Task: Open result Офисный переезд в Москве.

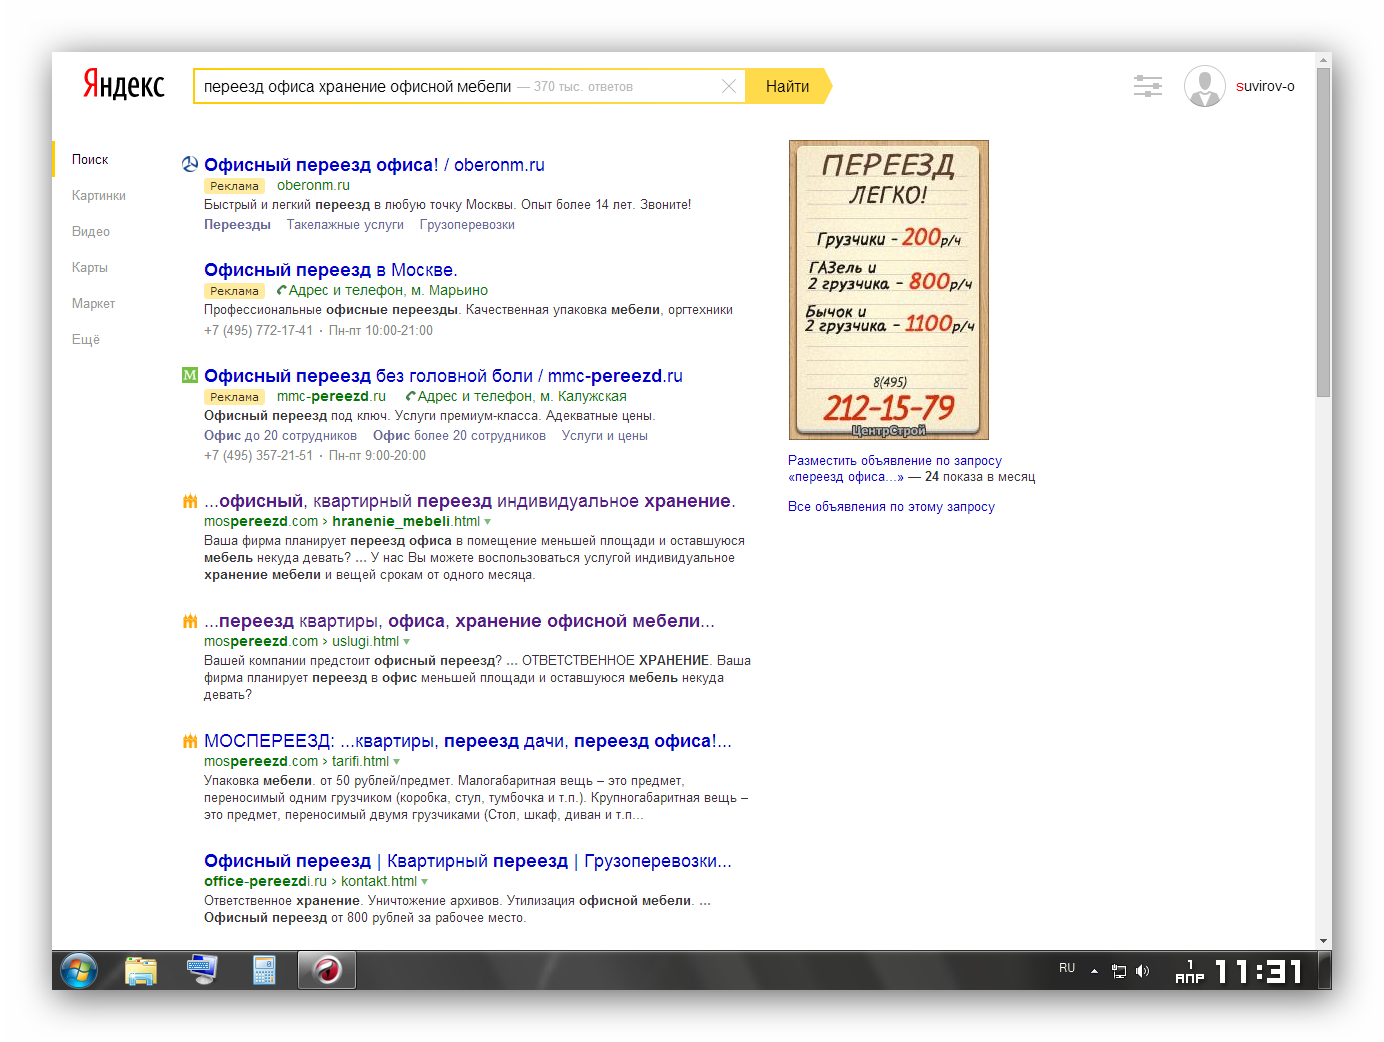Action: 331,270
